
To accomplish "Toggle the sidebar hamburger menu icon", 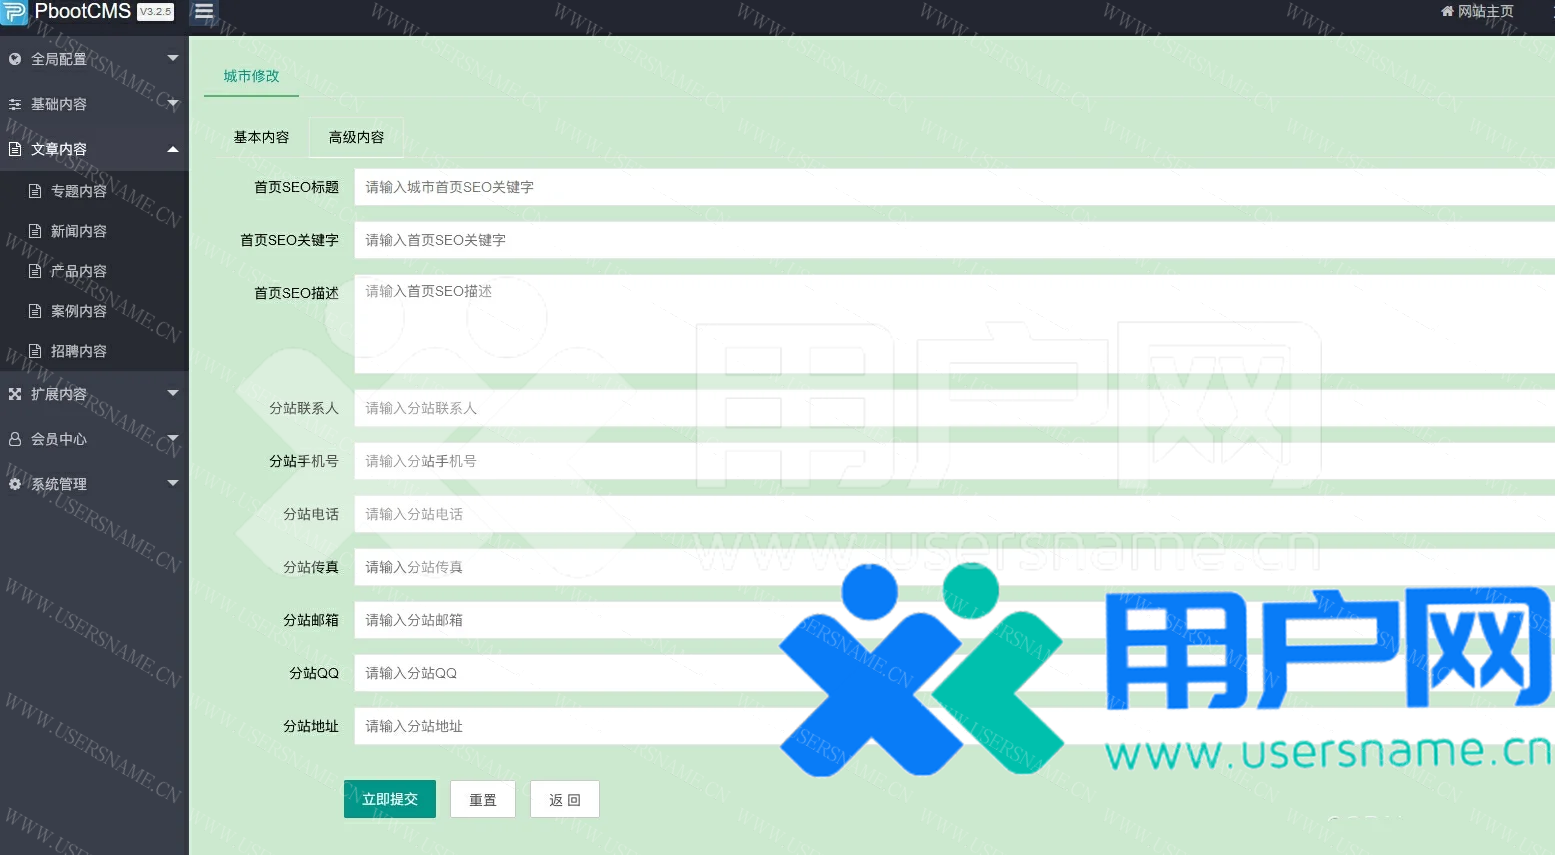I will tap(204, 12).
